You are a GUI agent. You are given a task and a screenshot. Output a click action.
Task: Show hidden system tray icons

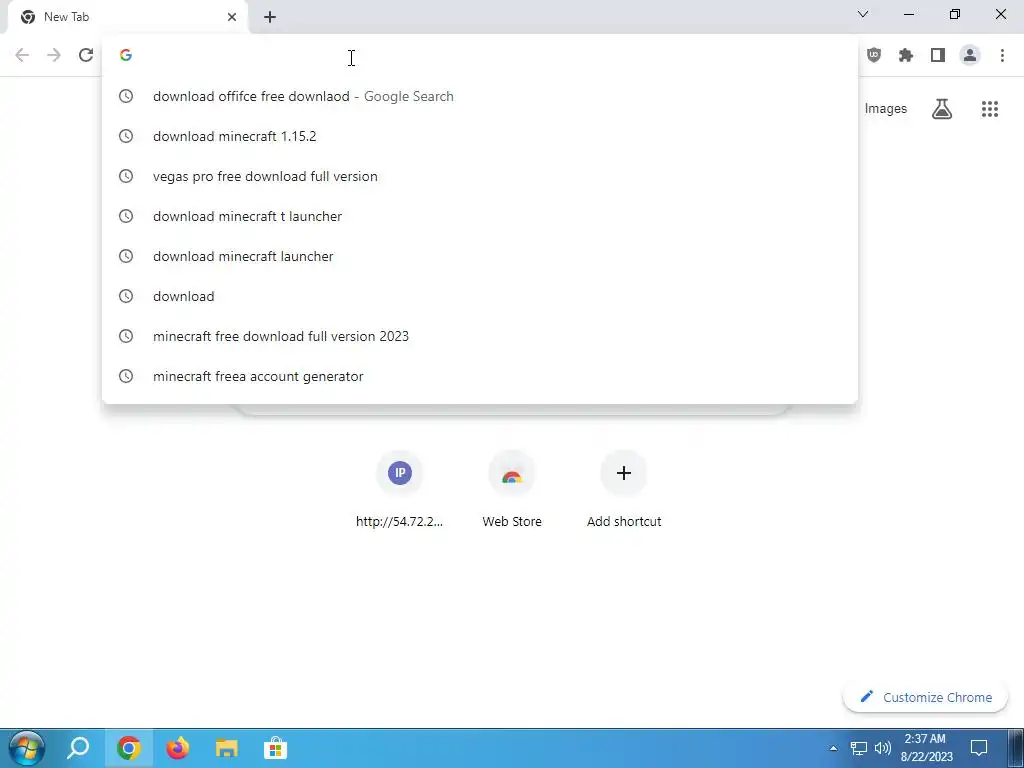pyautogui.click(x=833, y=748)
